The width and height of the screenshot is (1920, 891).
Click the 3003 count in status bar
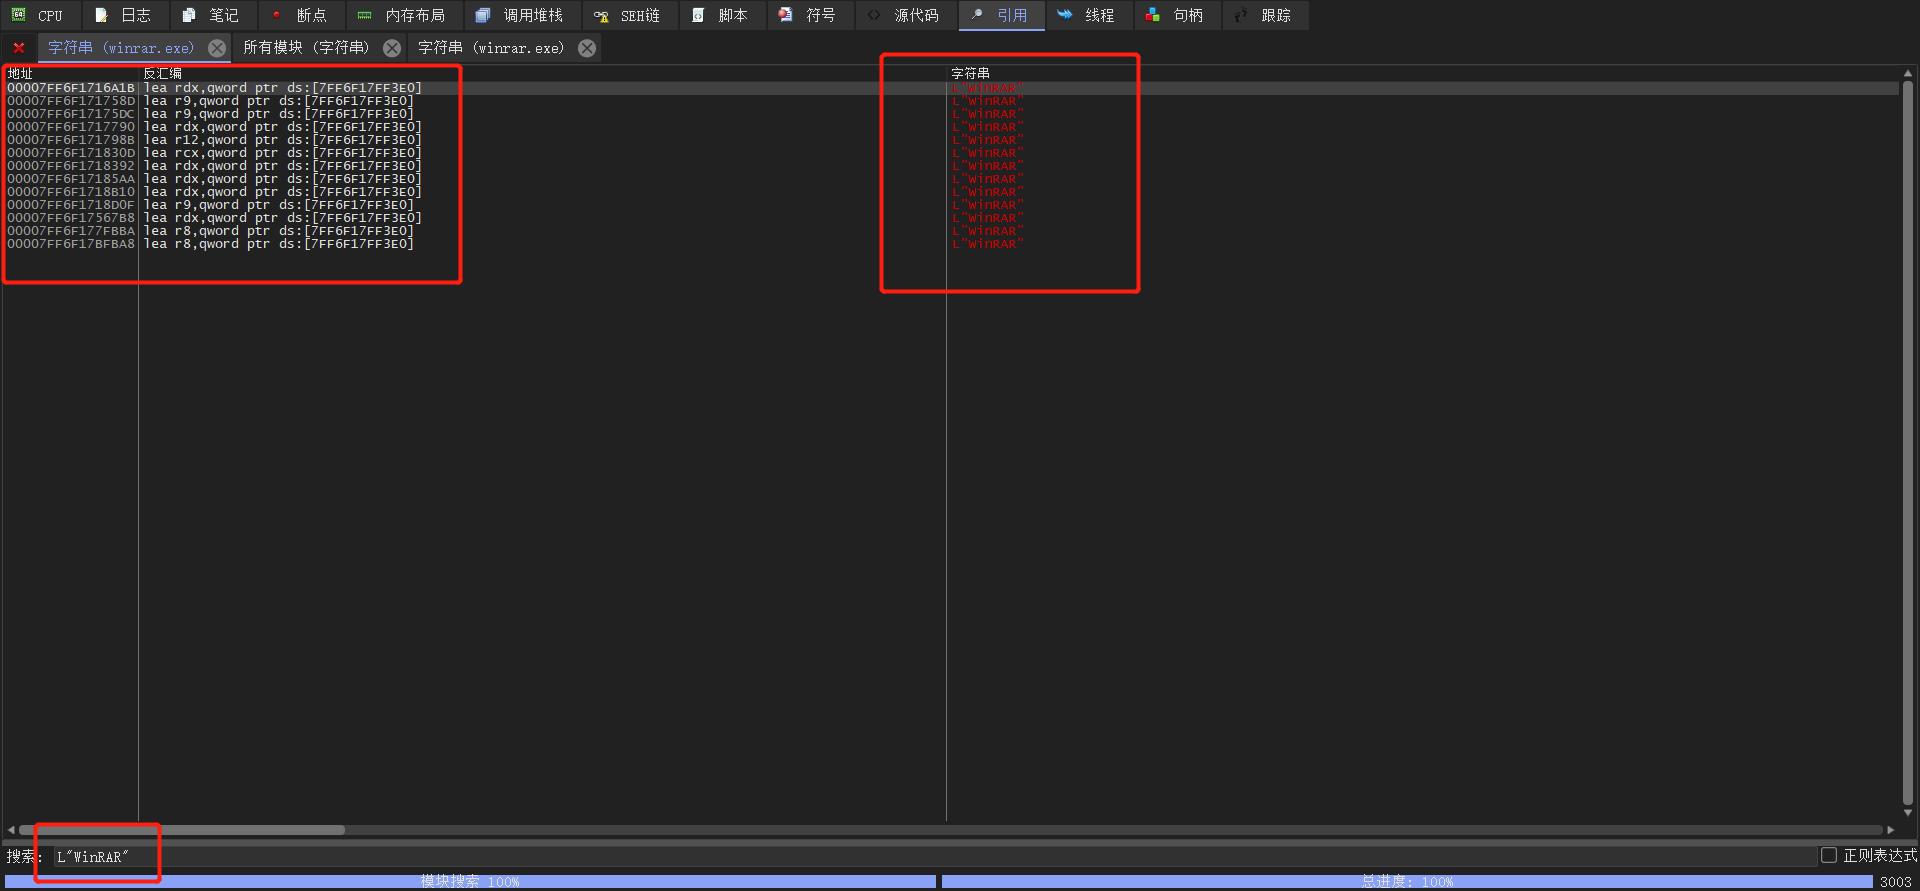coord(1895,882)
